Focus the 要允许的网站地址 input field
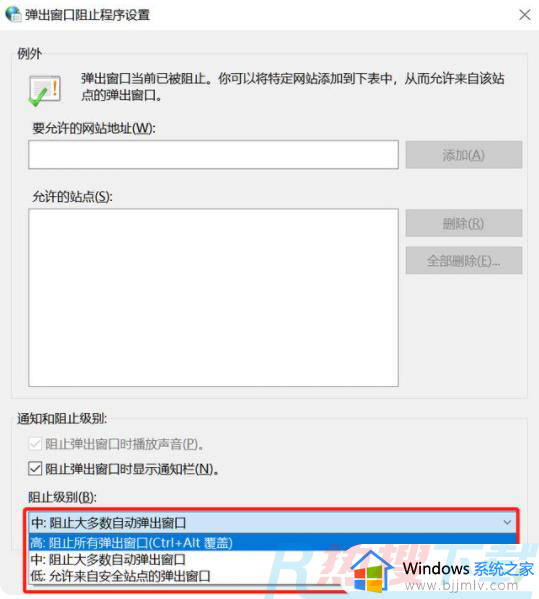 213,154
